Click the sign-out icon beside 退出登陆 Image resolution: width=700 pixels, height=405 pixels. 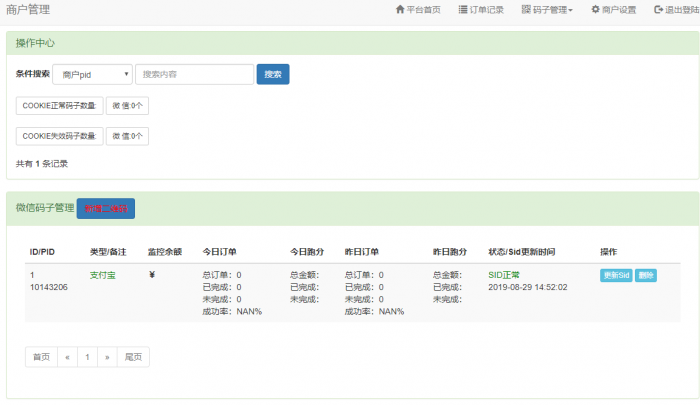point(658,10)
